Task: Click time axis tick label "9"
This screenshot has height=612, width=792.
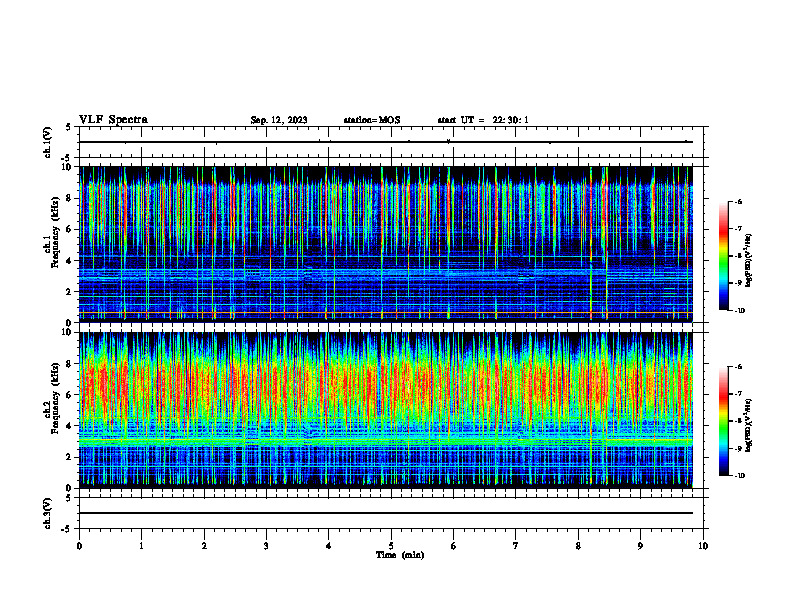Action: (640, 546)
